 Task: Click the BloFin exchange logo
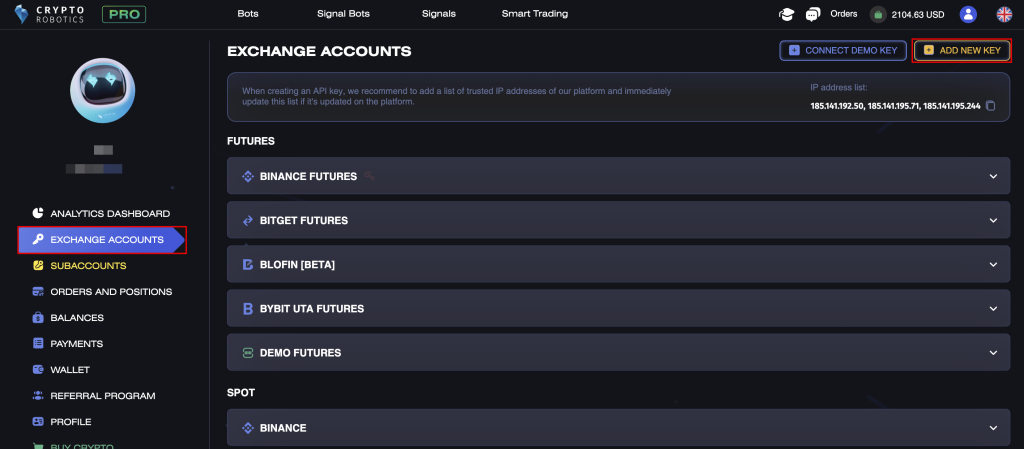248,264
